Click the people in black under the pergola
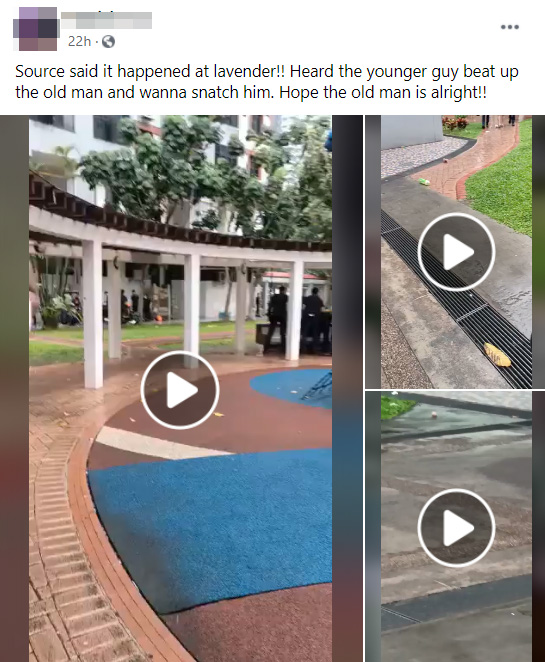The image size is (545, 662). pos(298,319)
